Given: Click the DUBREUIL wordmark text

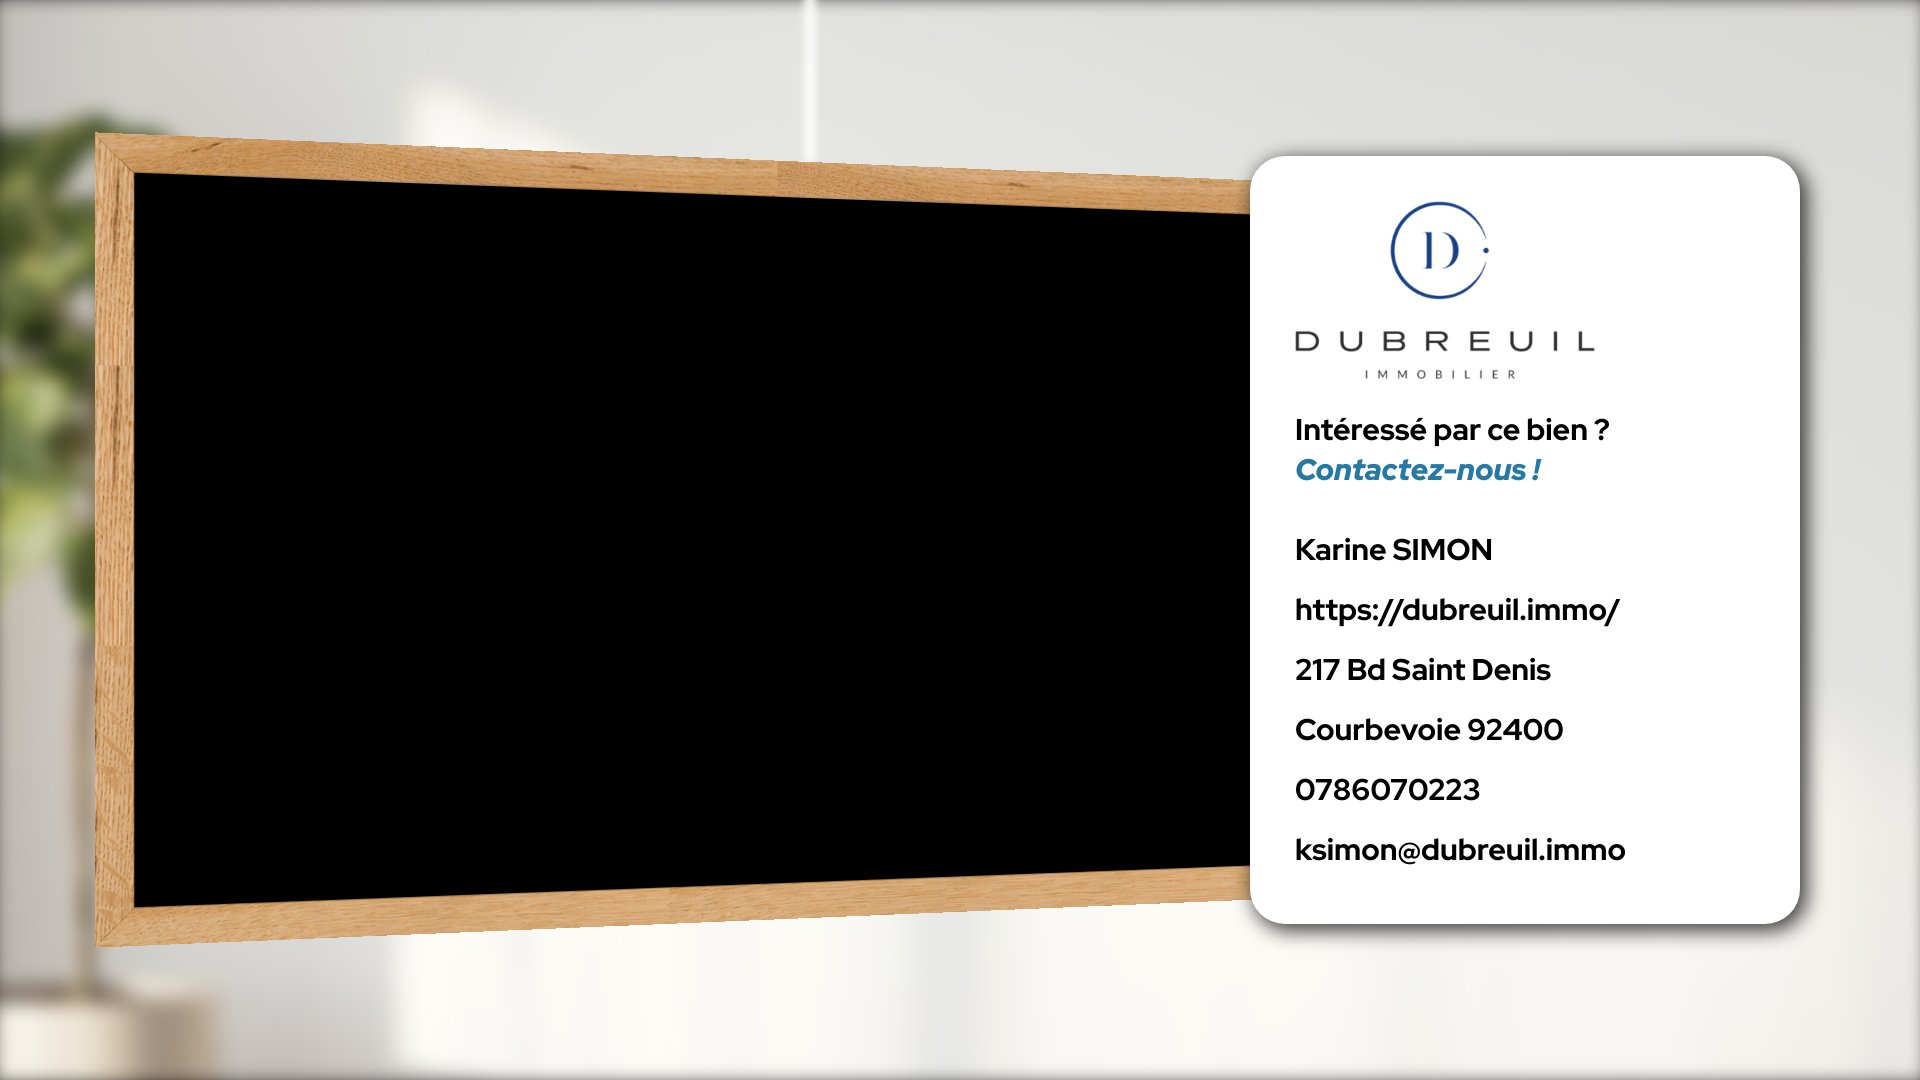Looking at the screenshot, I should click(1444, 342).
